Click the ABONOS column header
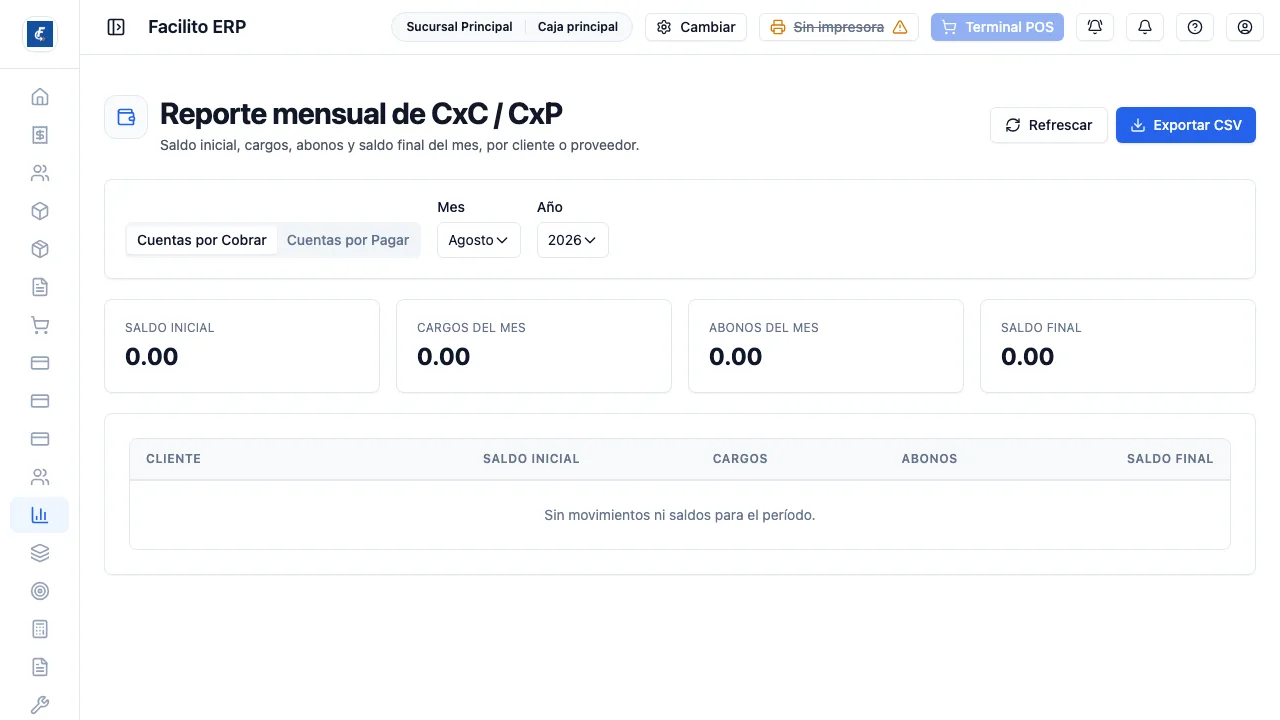The image size is (1280, 720). [x=929, y=459]
